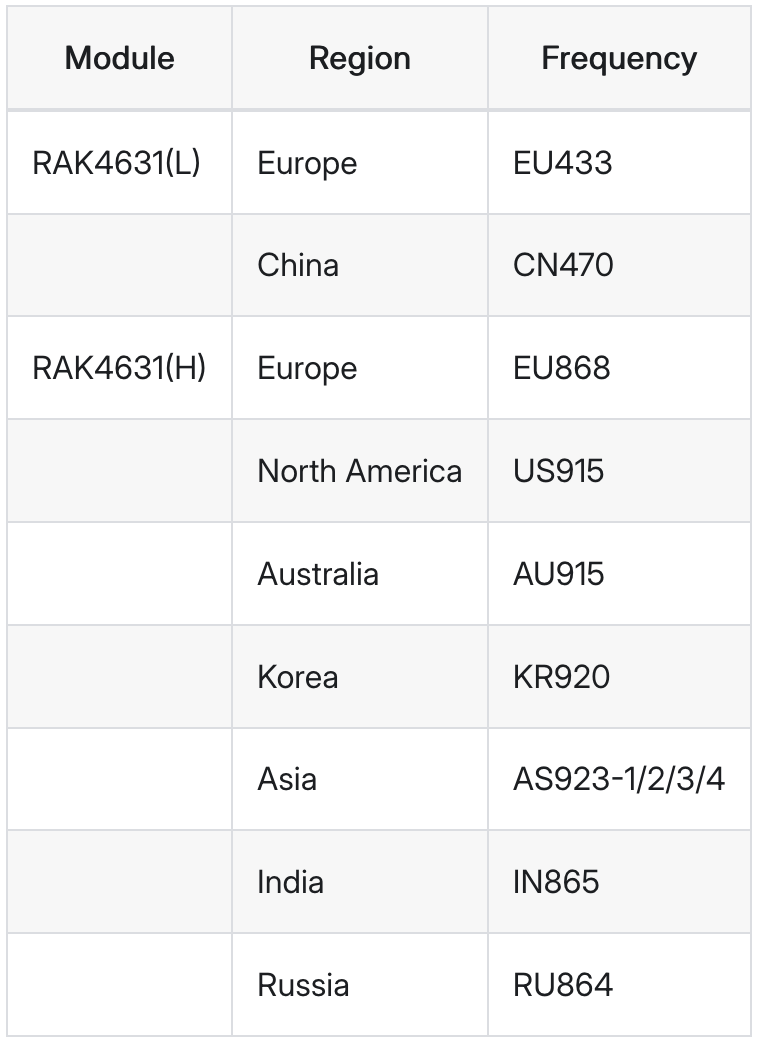Click the China region cell
Image resolution: width=760 pixels, height=1046 pixels.
pyautogui.click(x=298, y=265)
